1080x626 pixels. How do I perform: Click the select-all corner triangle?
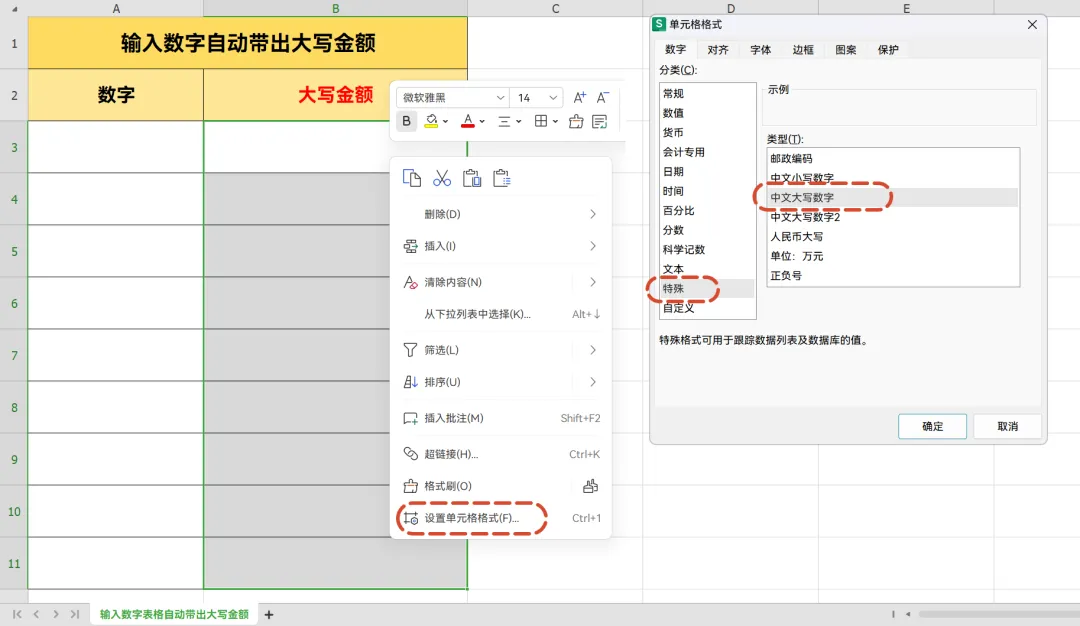[14, 9]
